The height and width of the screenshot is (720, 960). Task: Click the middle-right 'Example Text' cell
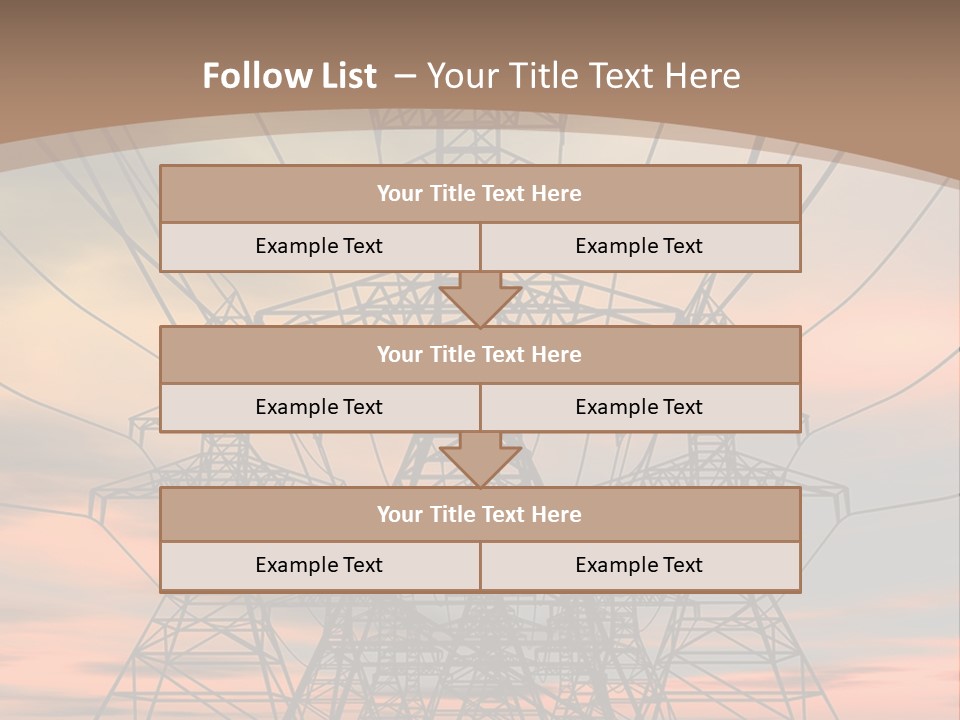(639, 407)
